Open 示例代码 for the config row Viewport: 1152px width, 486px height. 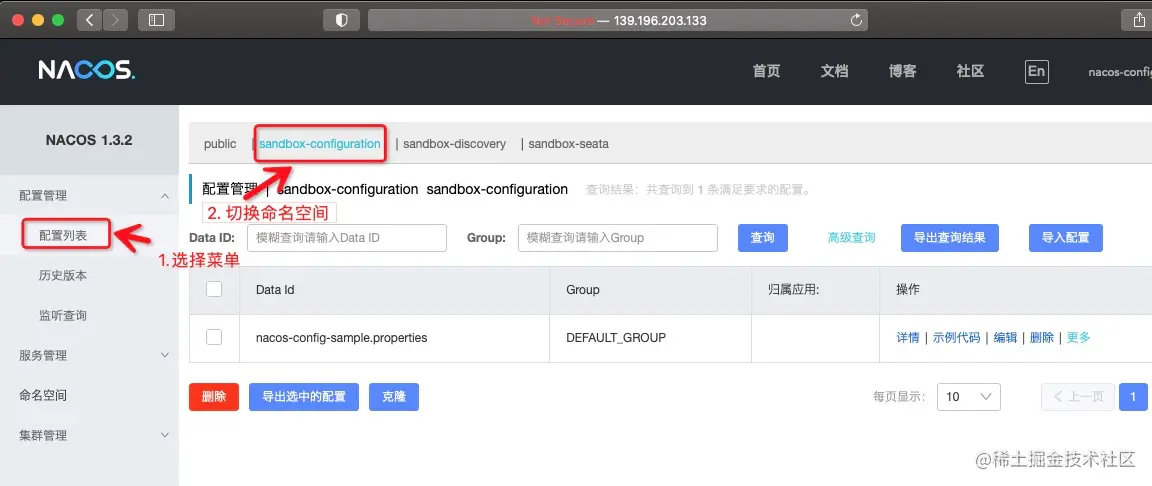tap(957, 338)
